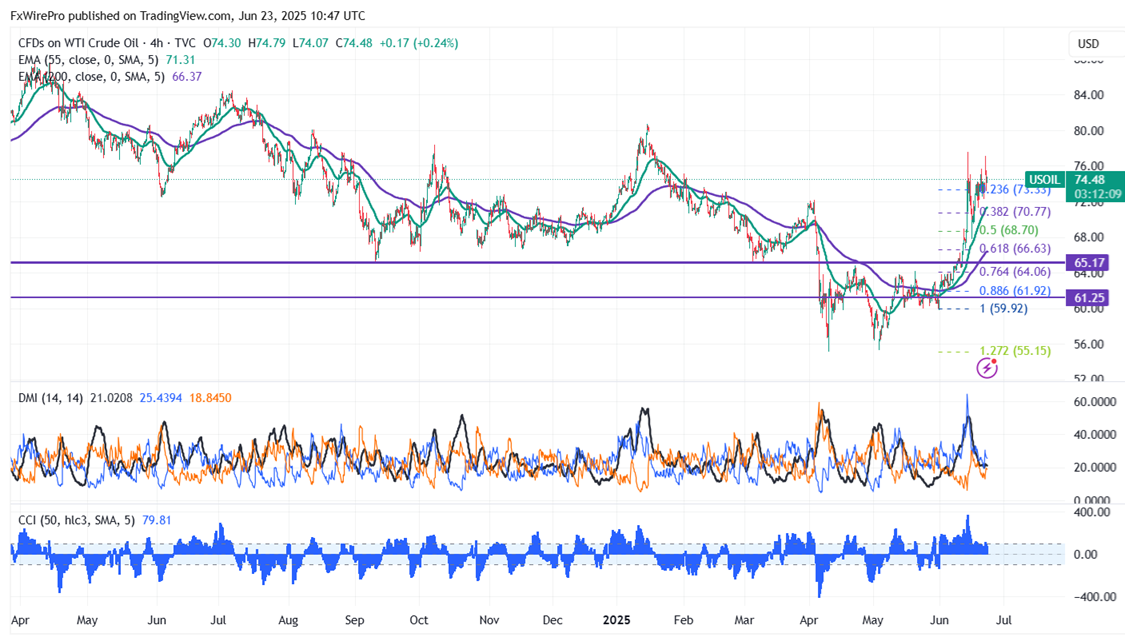Image resolution: width=1125 pixels, height=635 pixels.
Task: Click the 0.886 (61.92) Fibonacci label
Action: click(1015, 291)
